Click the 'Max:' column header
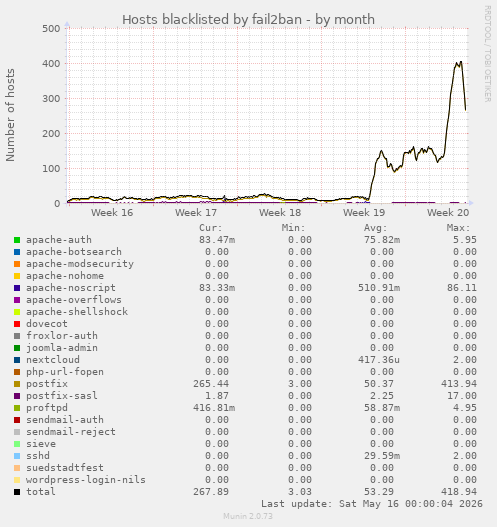 pos(458,228)
